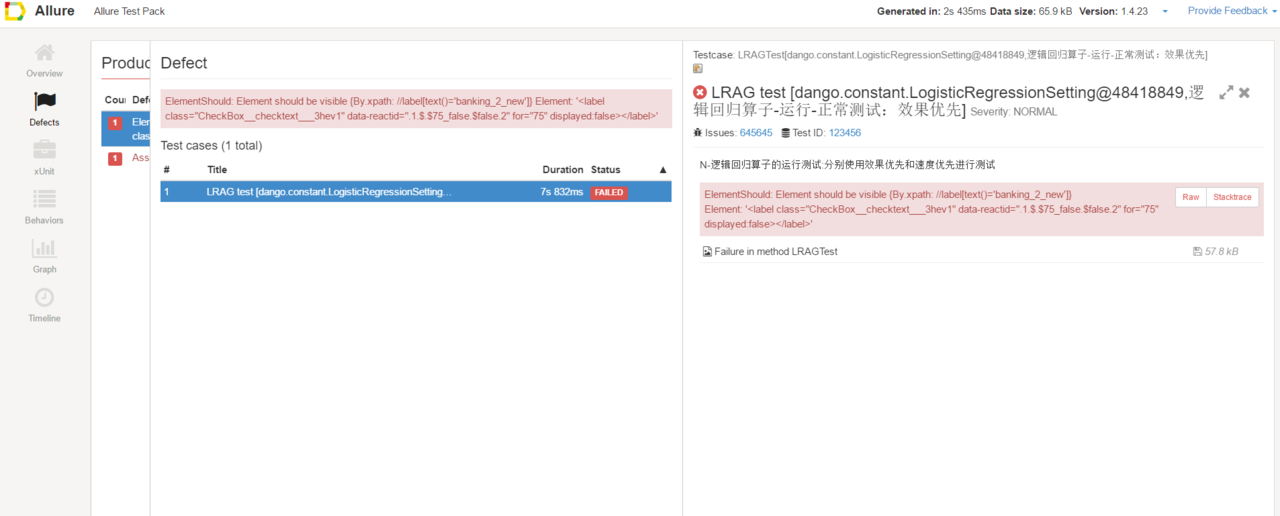Click the bug icon next to Issues
The image size is (1280, 516).
(x=697, y=133)
